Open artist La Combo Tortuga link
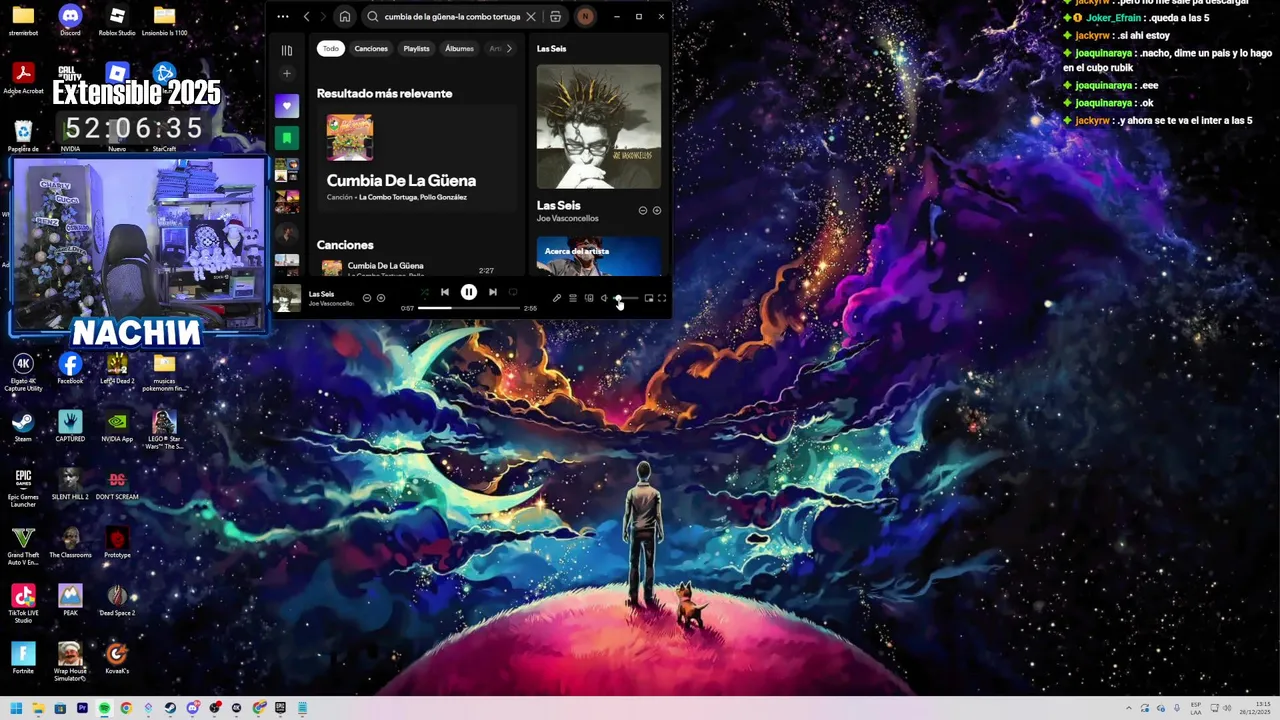 point(388,197)
